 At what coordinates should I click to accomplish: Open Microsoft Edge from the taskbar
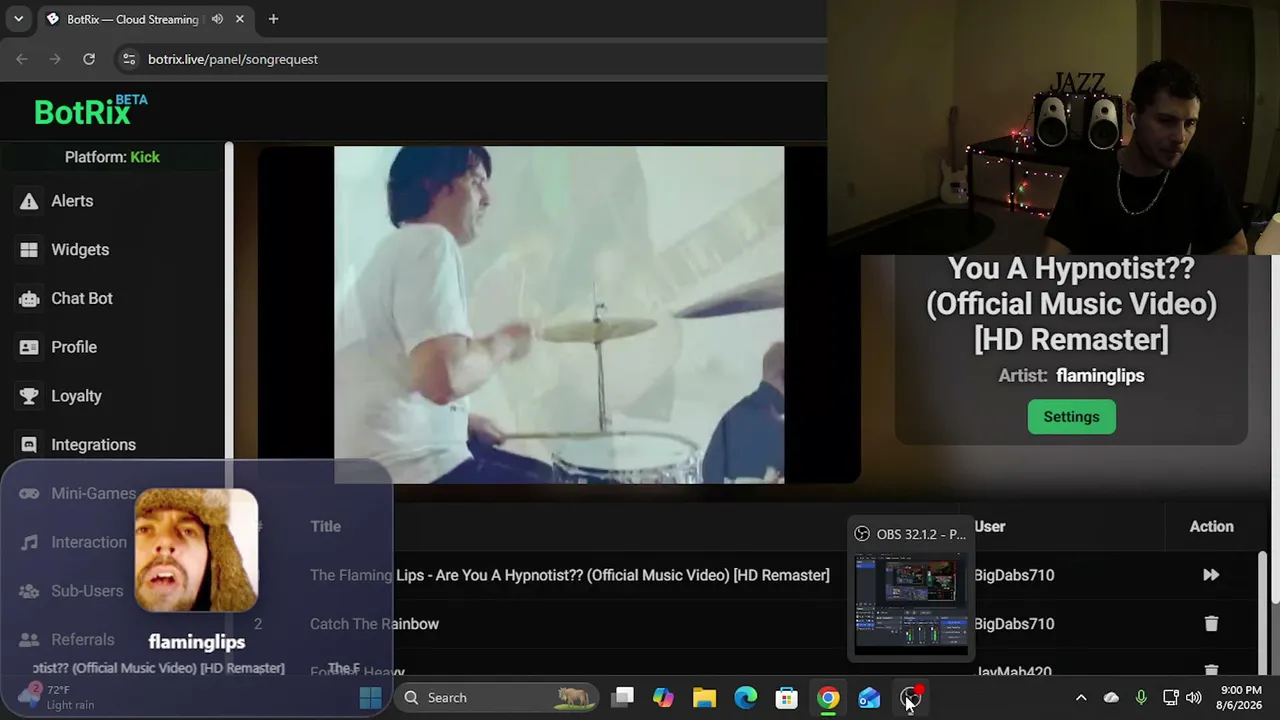tap(746, 698)
